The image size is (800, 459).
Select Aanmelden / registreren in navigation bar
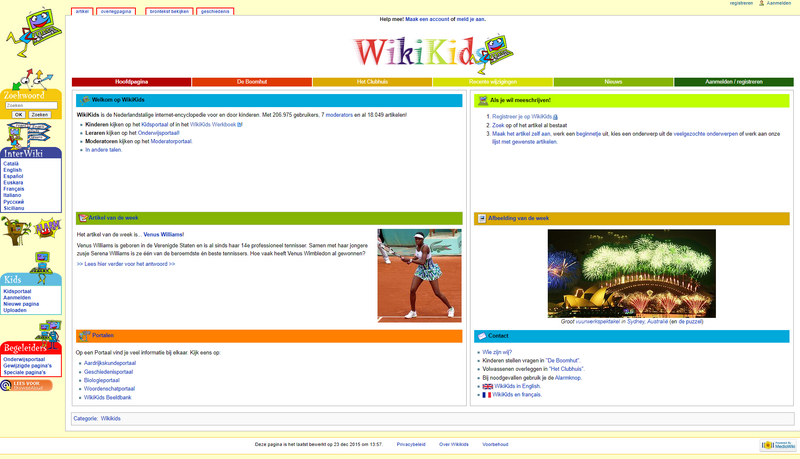pos(734,82)
